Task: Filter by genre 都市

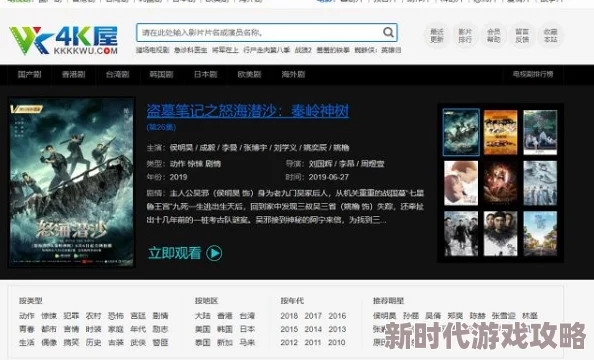Action: click(49, 329)
